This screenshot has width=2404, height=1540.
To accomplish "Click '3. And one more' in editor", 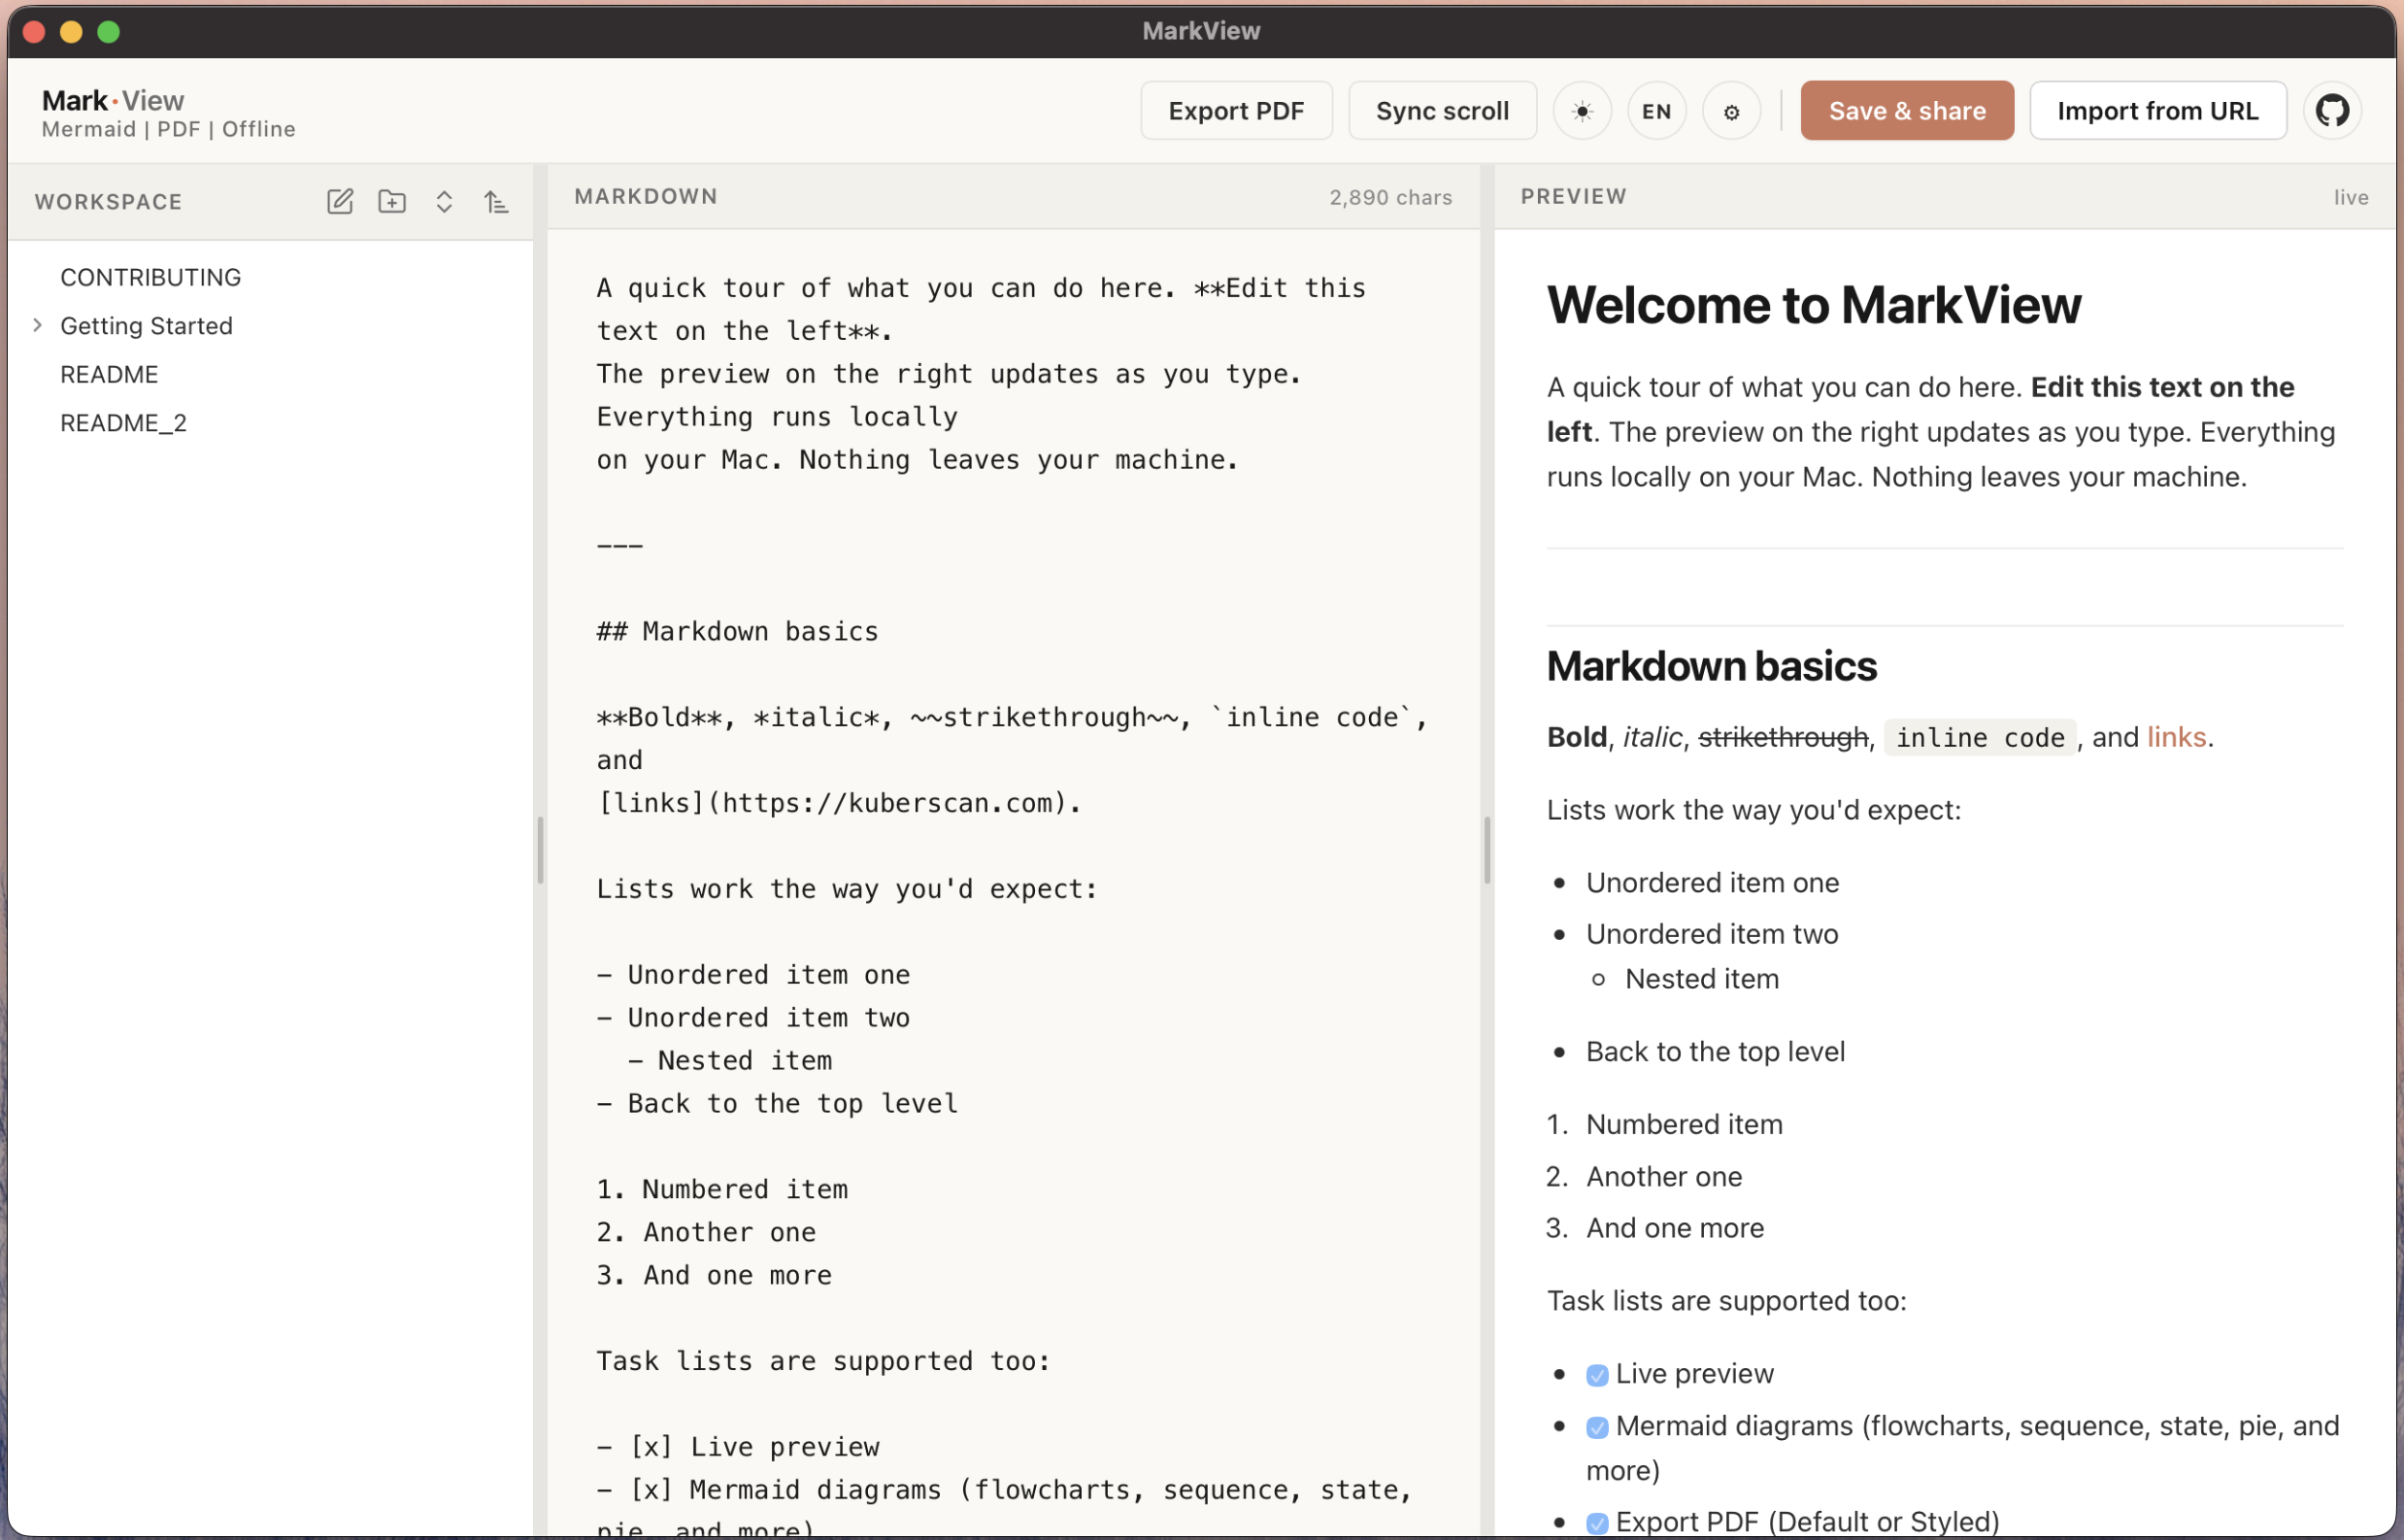I will [714, 1275].
